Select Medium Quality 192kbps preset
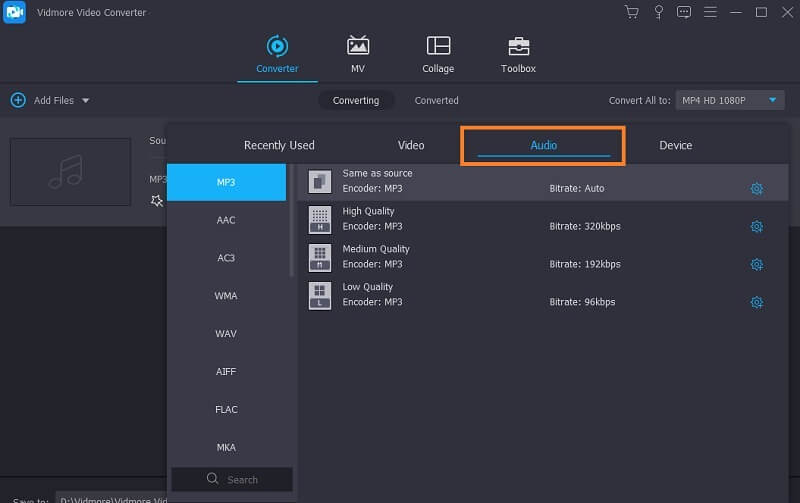This screenshot has height=503, width=800. 480,257
